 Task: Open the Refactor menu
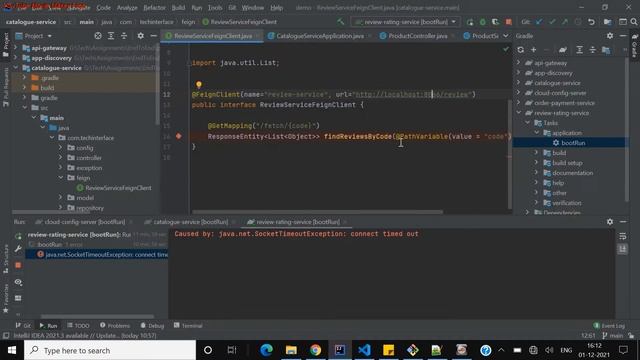154,8
